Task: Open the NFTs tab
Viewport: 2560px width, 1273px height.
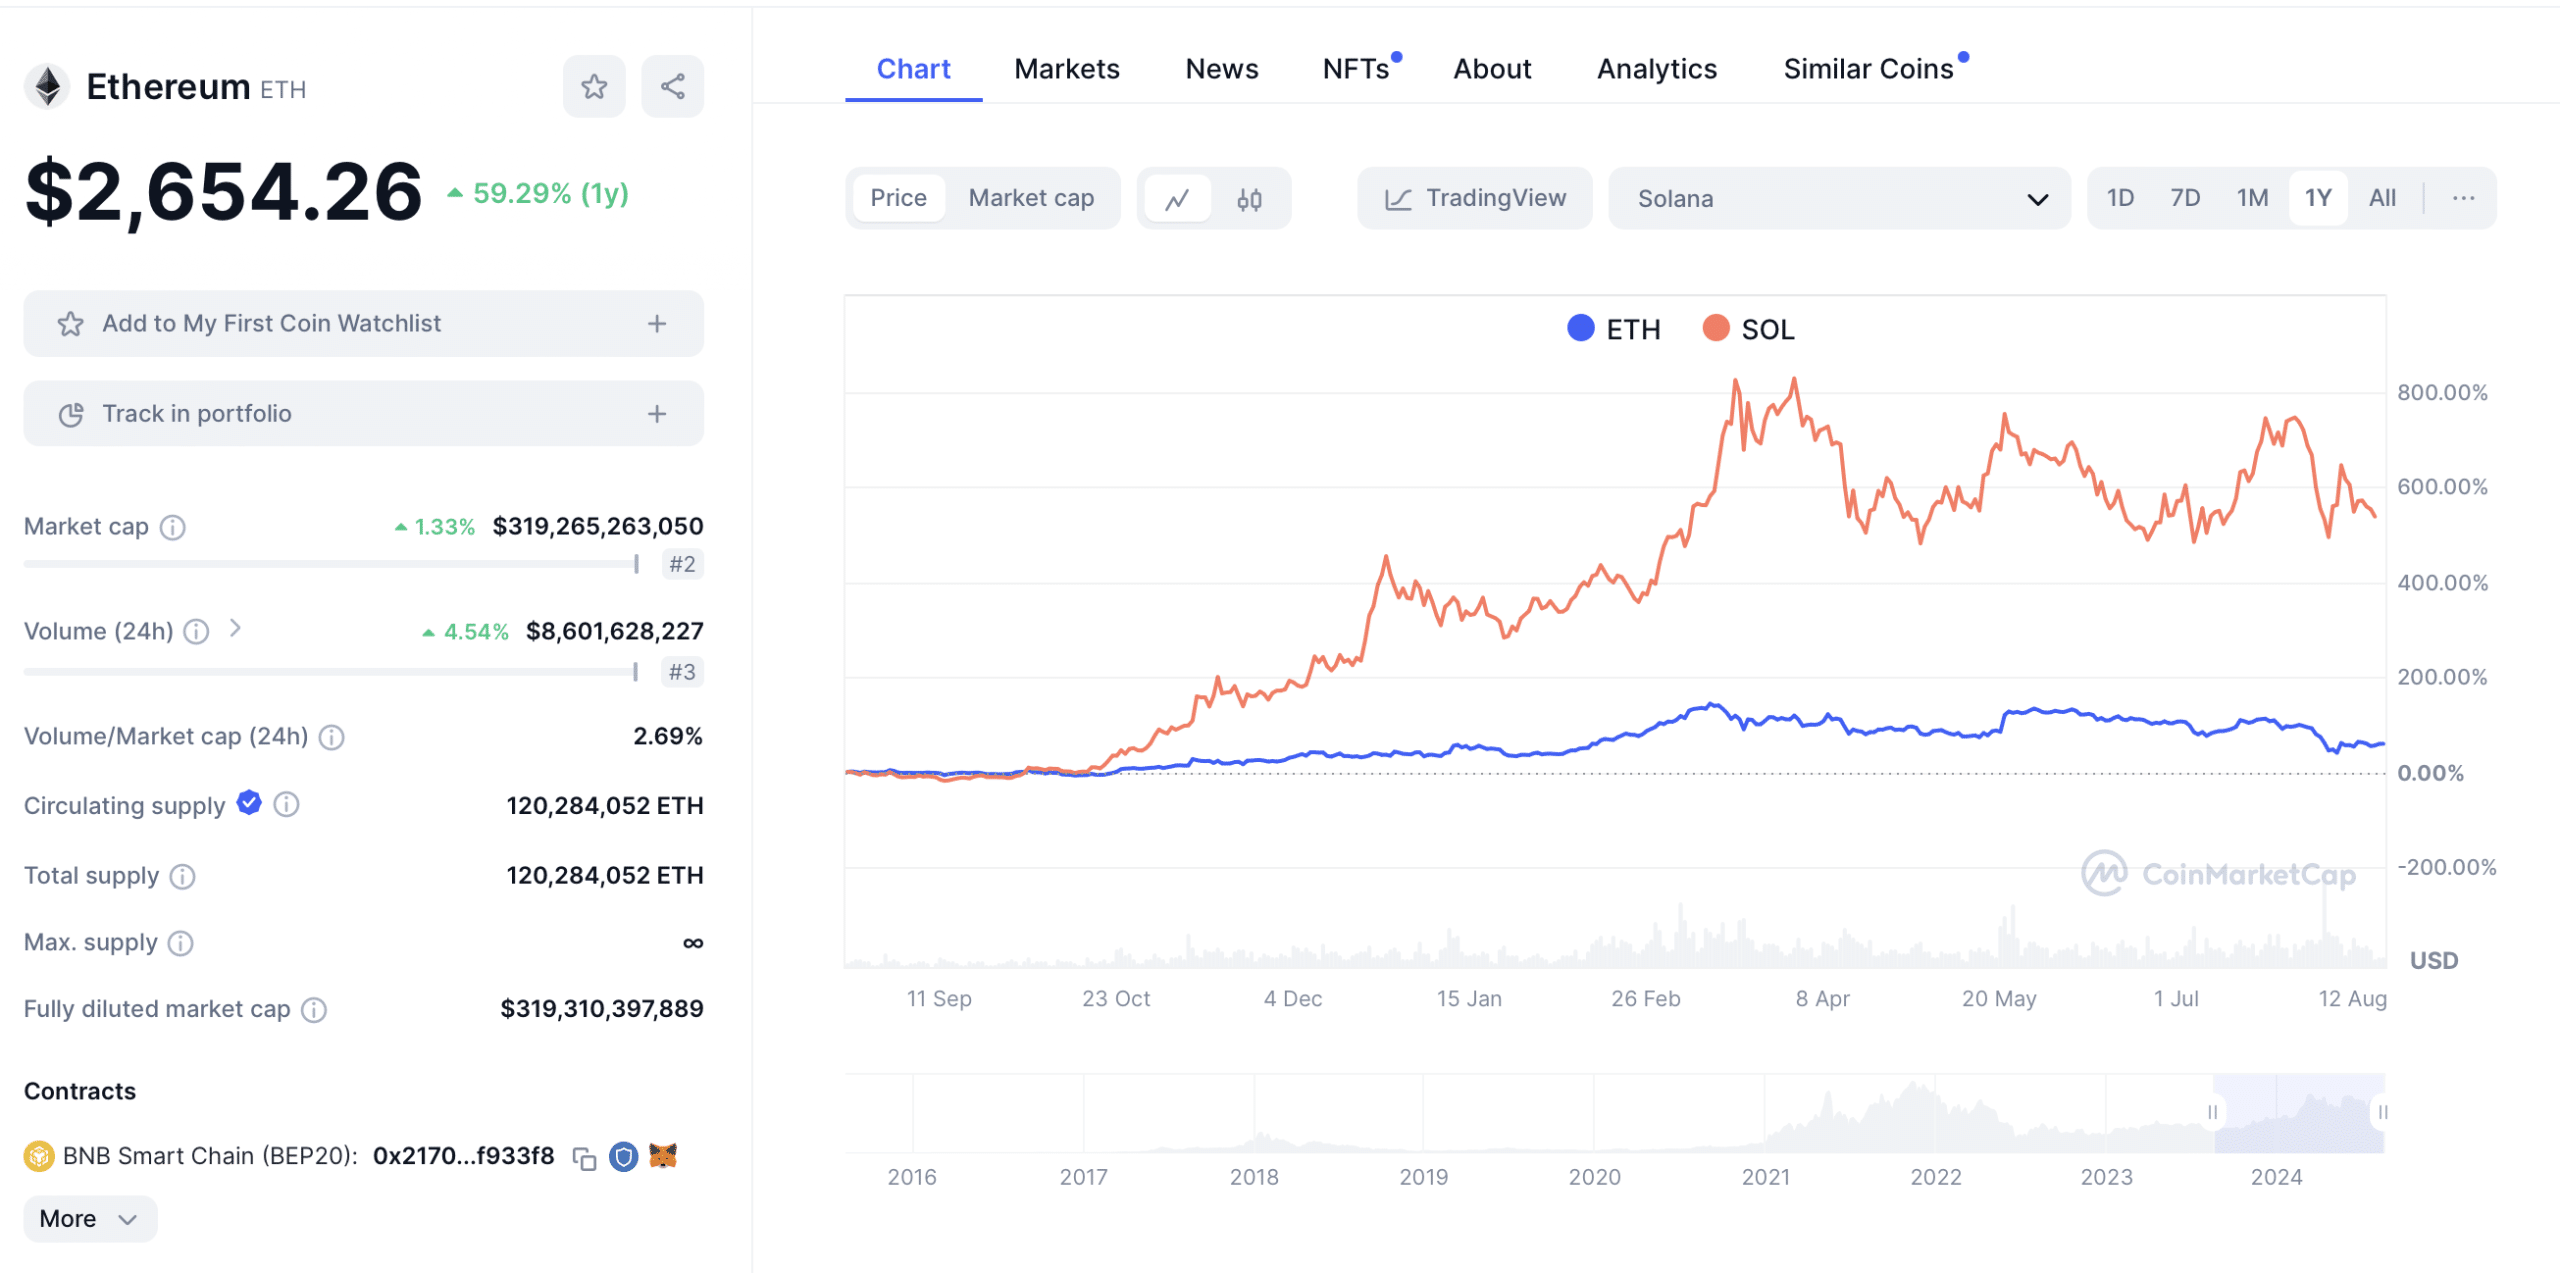Action: coord(1356,69)
